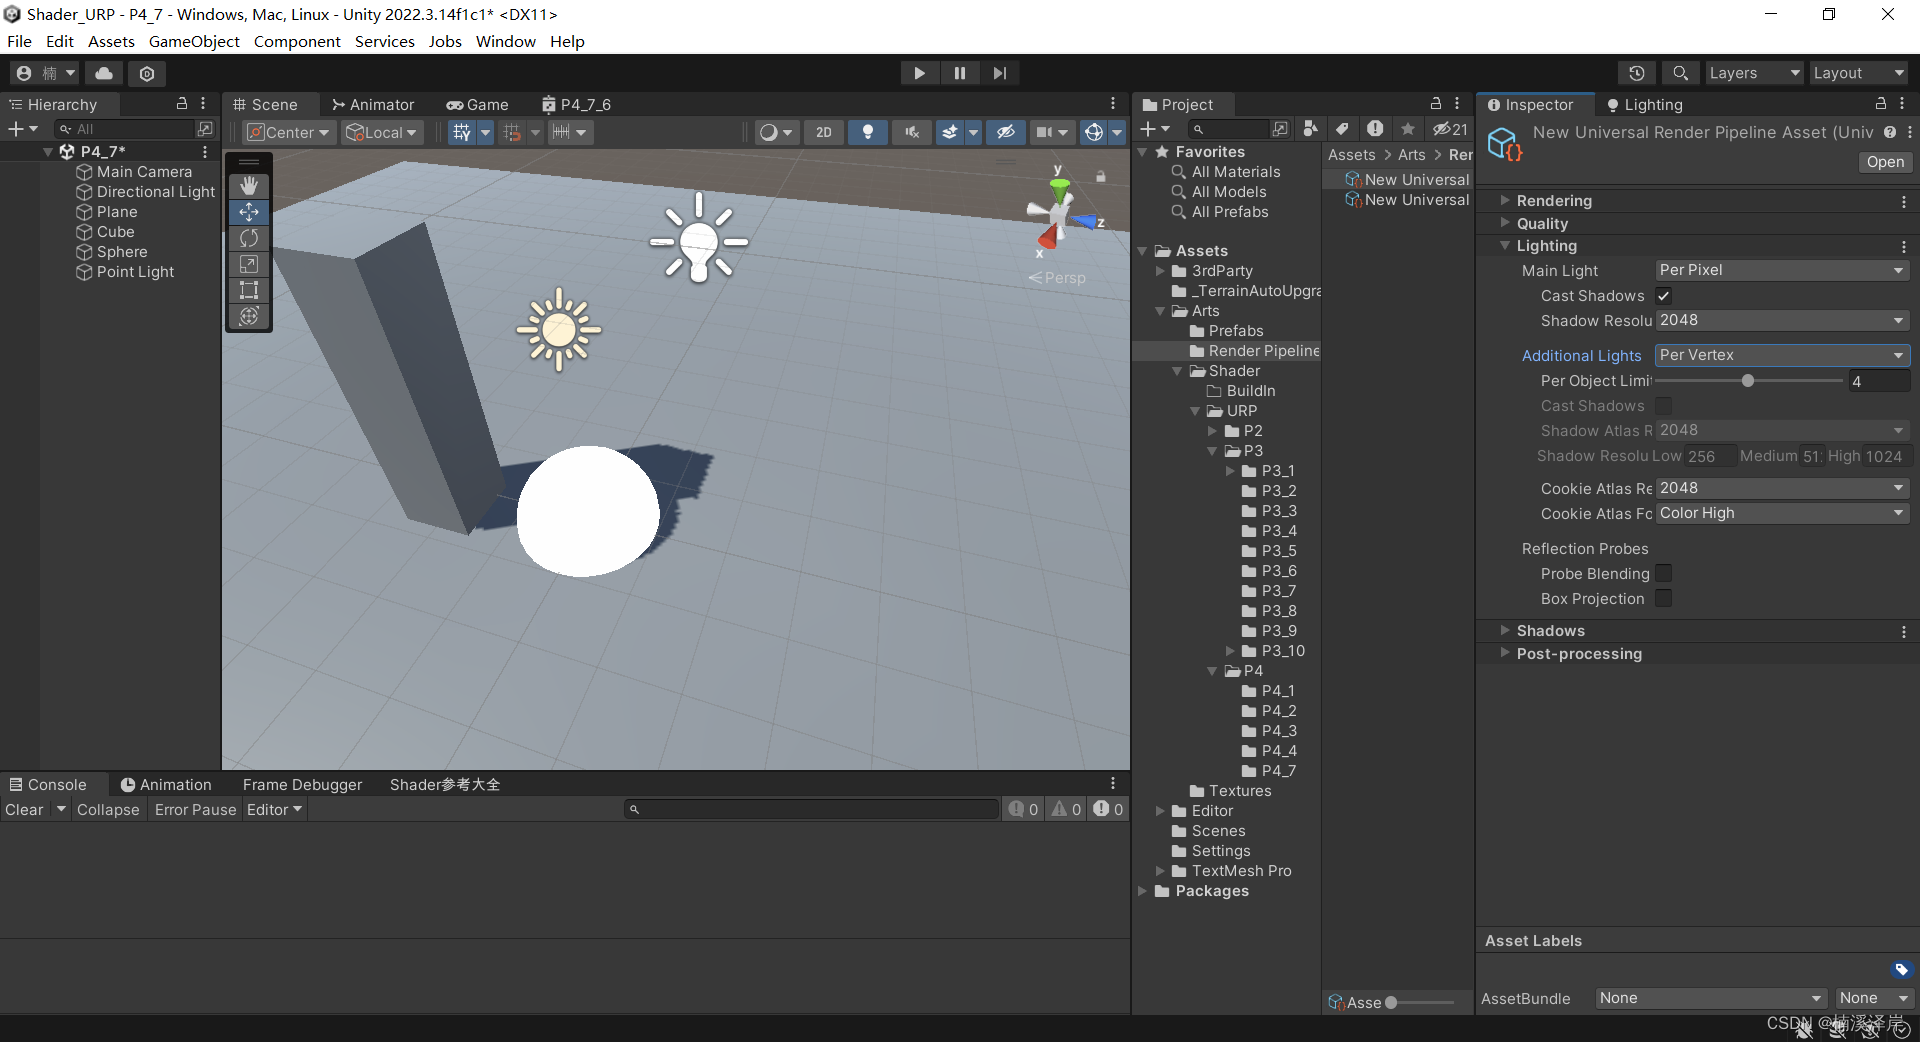Click the Pause button

(x=960, y=73)
